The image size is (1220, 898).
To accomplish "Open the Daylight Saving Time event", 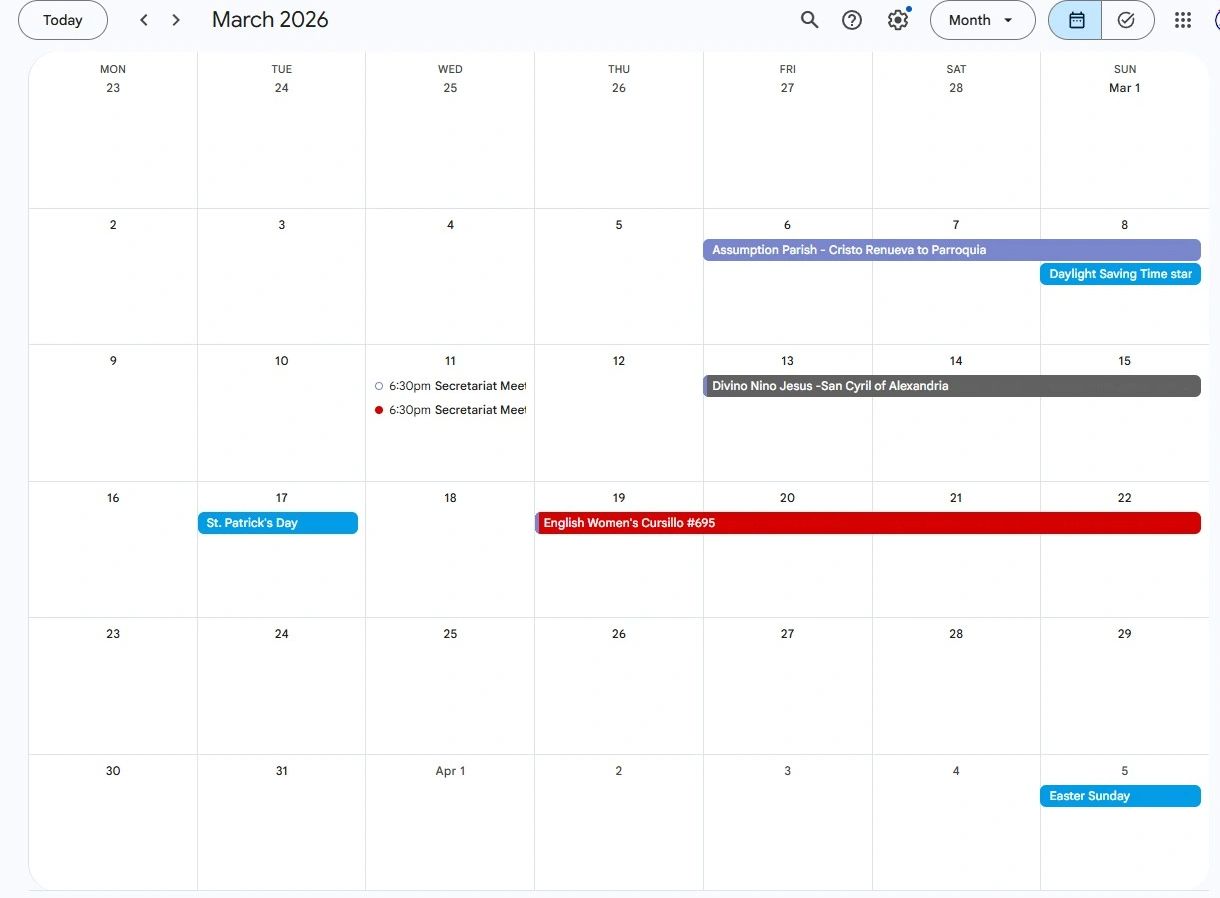I will point(1120,274).
